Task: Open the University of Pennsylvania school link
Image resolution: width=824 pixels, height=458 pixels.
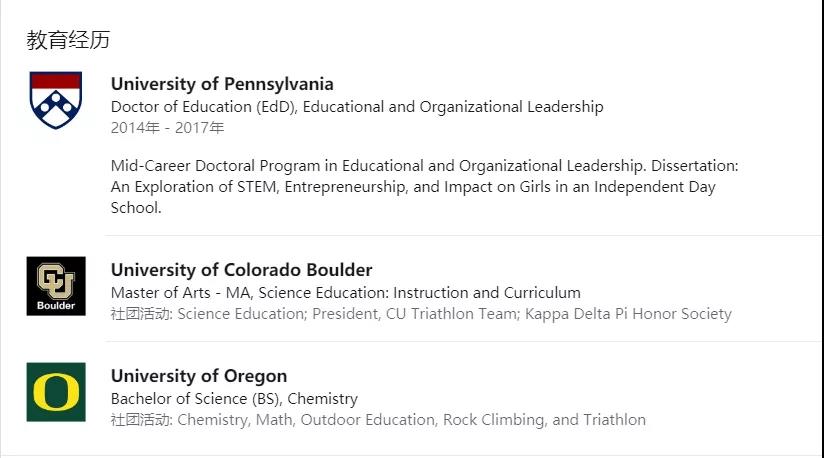Action: pos(222,84)
